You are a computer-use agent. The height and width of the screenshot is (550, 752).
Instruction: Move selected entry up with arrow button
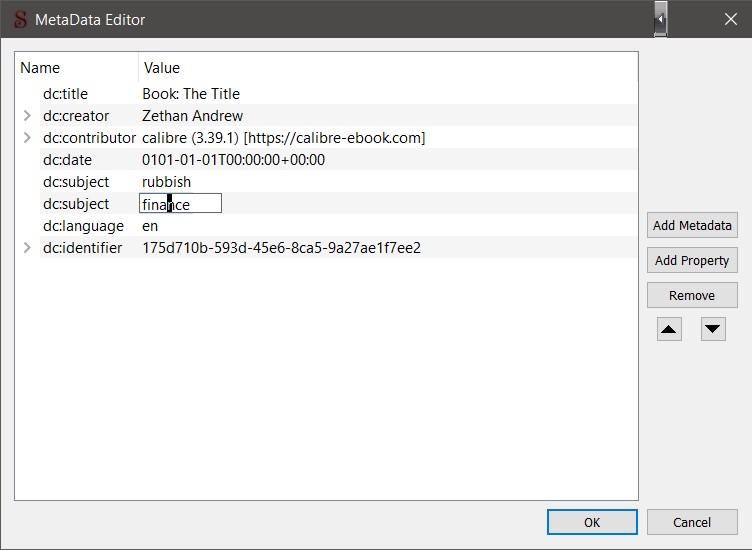(x=669, y=329)
